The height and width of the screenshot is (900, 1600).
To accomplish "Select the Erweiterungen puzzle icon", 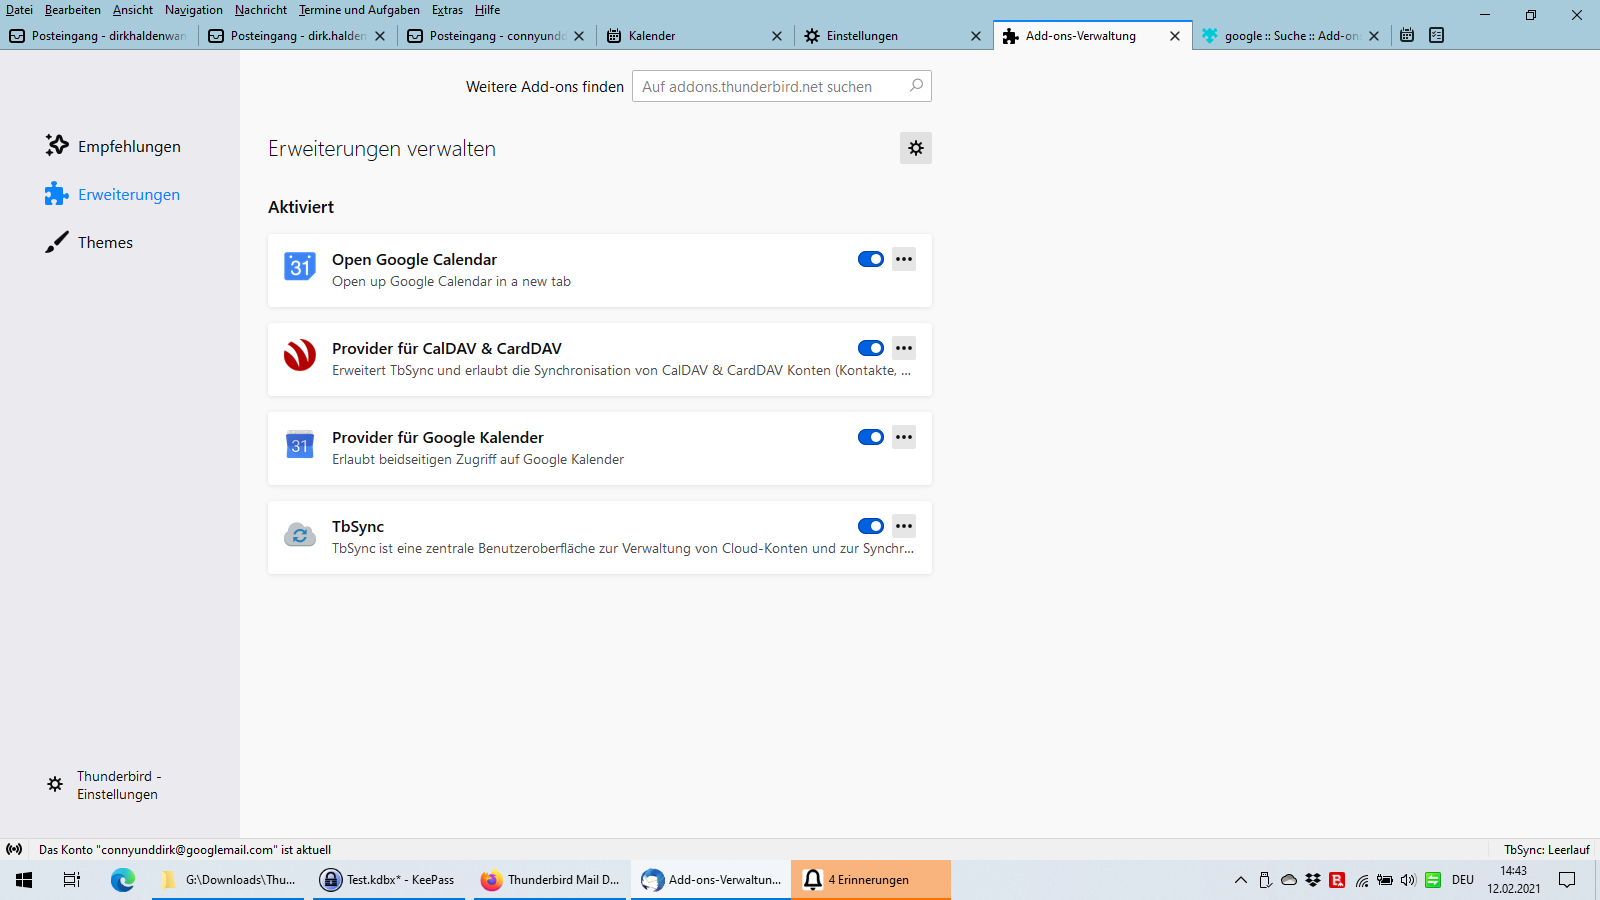I will [57, 194].
